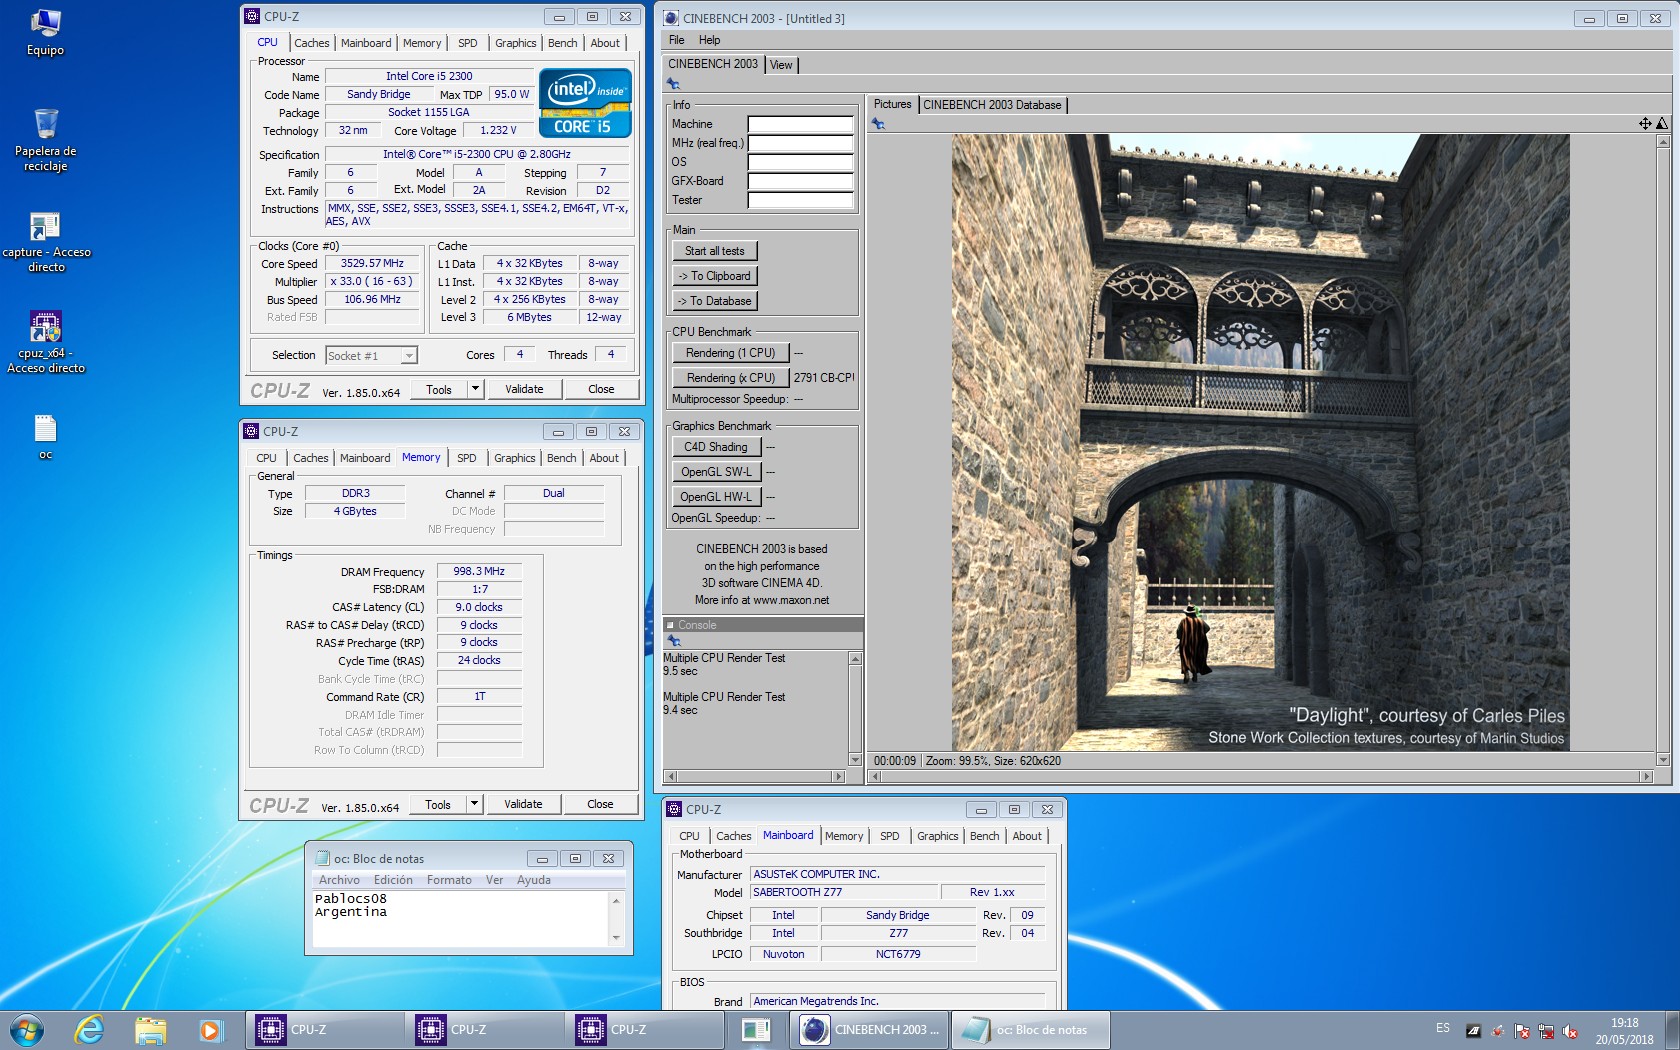1680x1050 pixels.
Task: Launch Internet Explorer from taskbar
Action: (x=90, y=1030)
